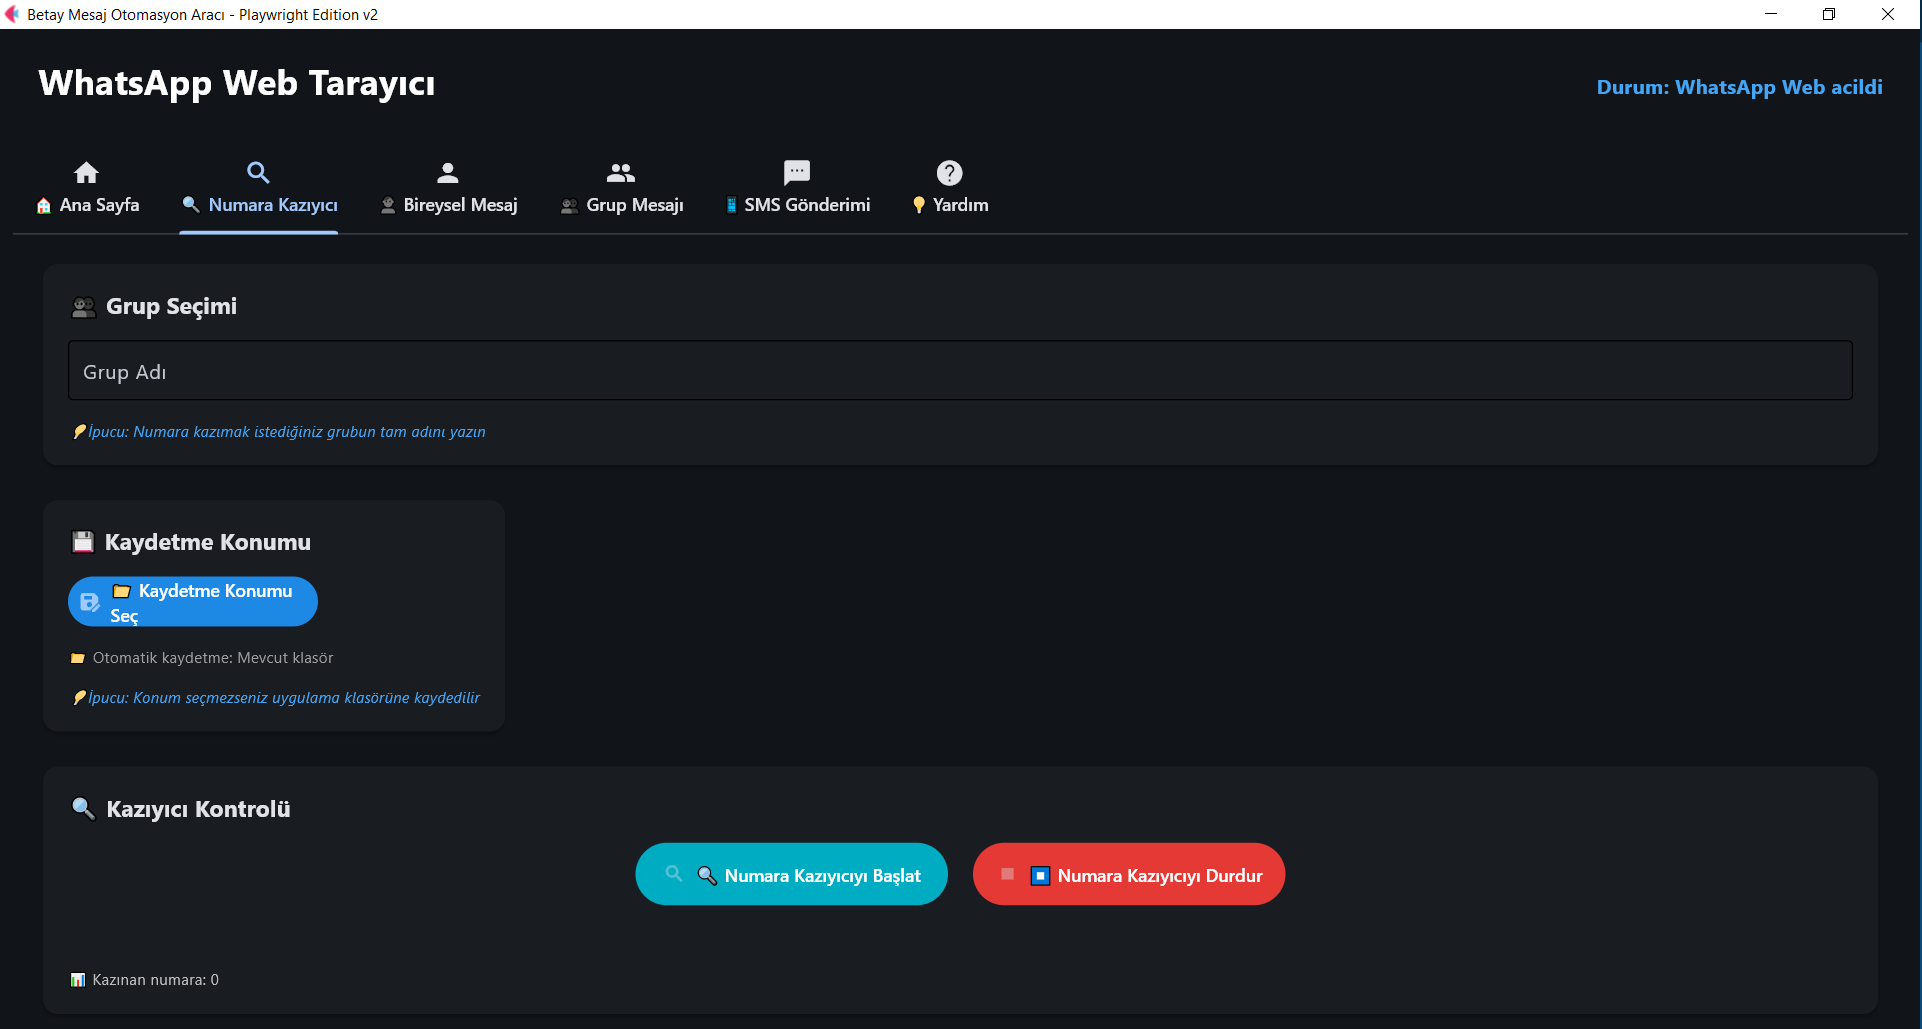
Task: Minimize the Betay Mesaj window
Action: [x=1771, y=14]
